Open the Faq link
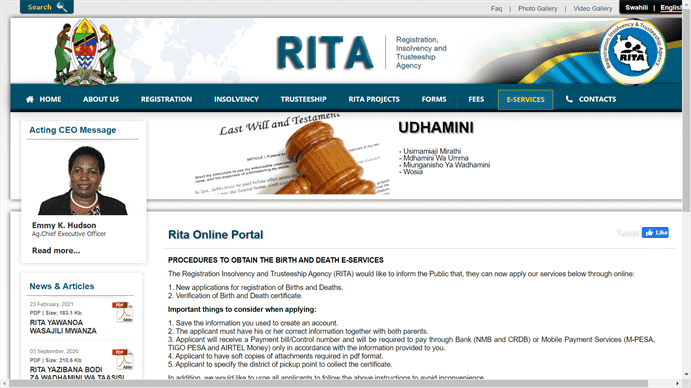Image resolution: width=691 pixels, height=388 pixels. (x=496, y=8)
